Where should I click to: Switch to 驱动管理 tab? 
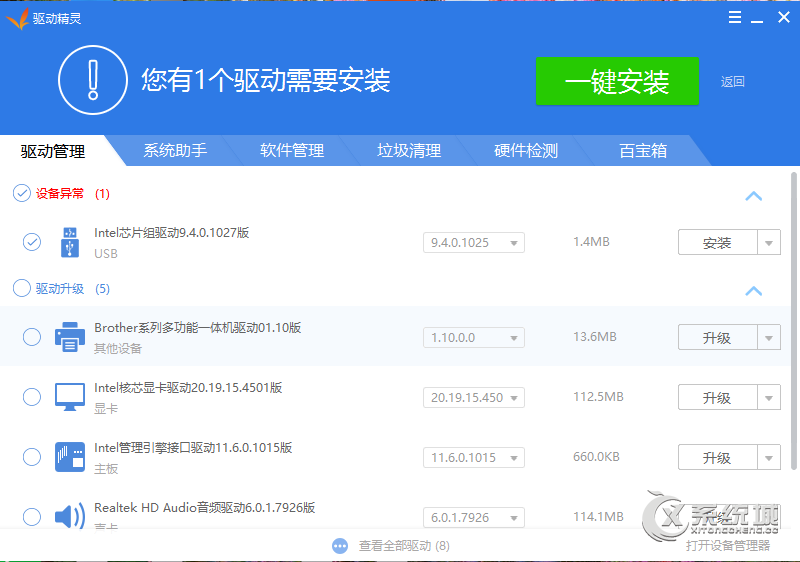pyautogui.click(x=53, y=151)
